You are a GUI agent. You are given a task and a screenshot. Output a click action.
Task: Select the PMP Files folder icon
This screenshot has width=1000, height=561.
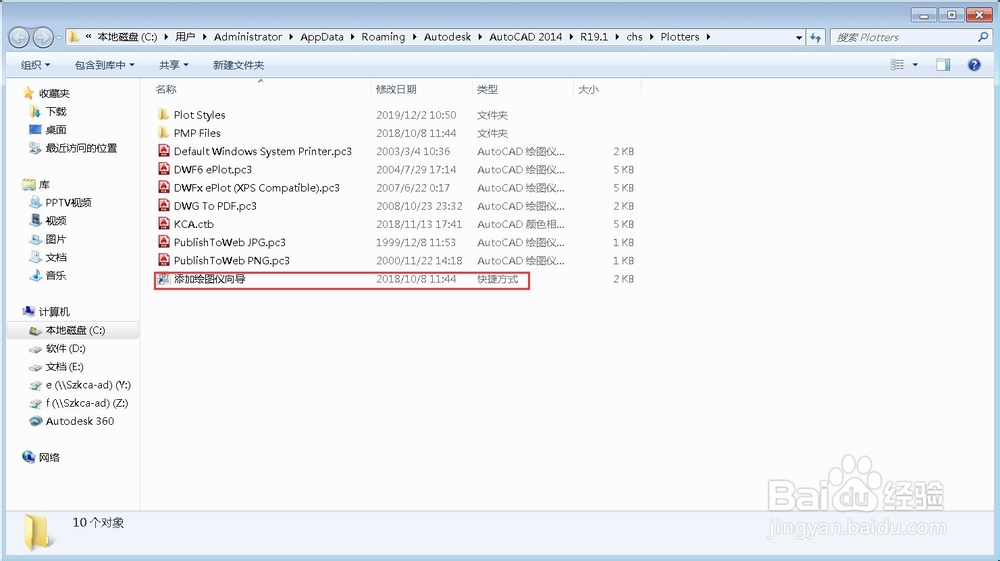coord(164,133)
